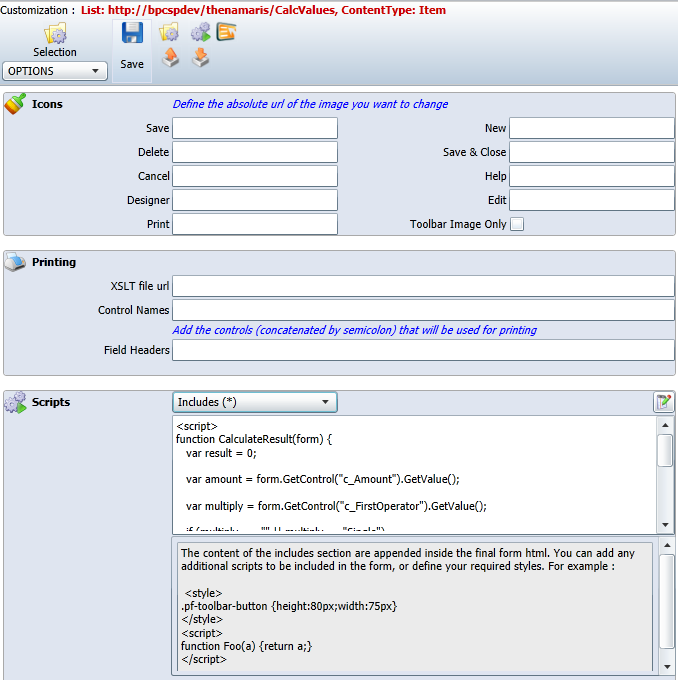Viewport: 678px width, 680px height.
Task: Click the script editor scrollbar thumb
Action: pyautogui.click(x=665, y=450)
